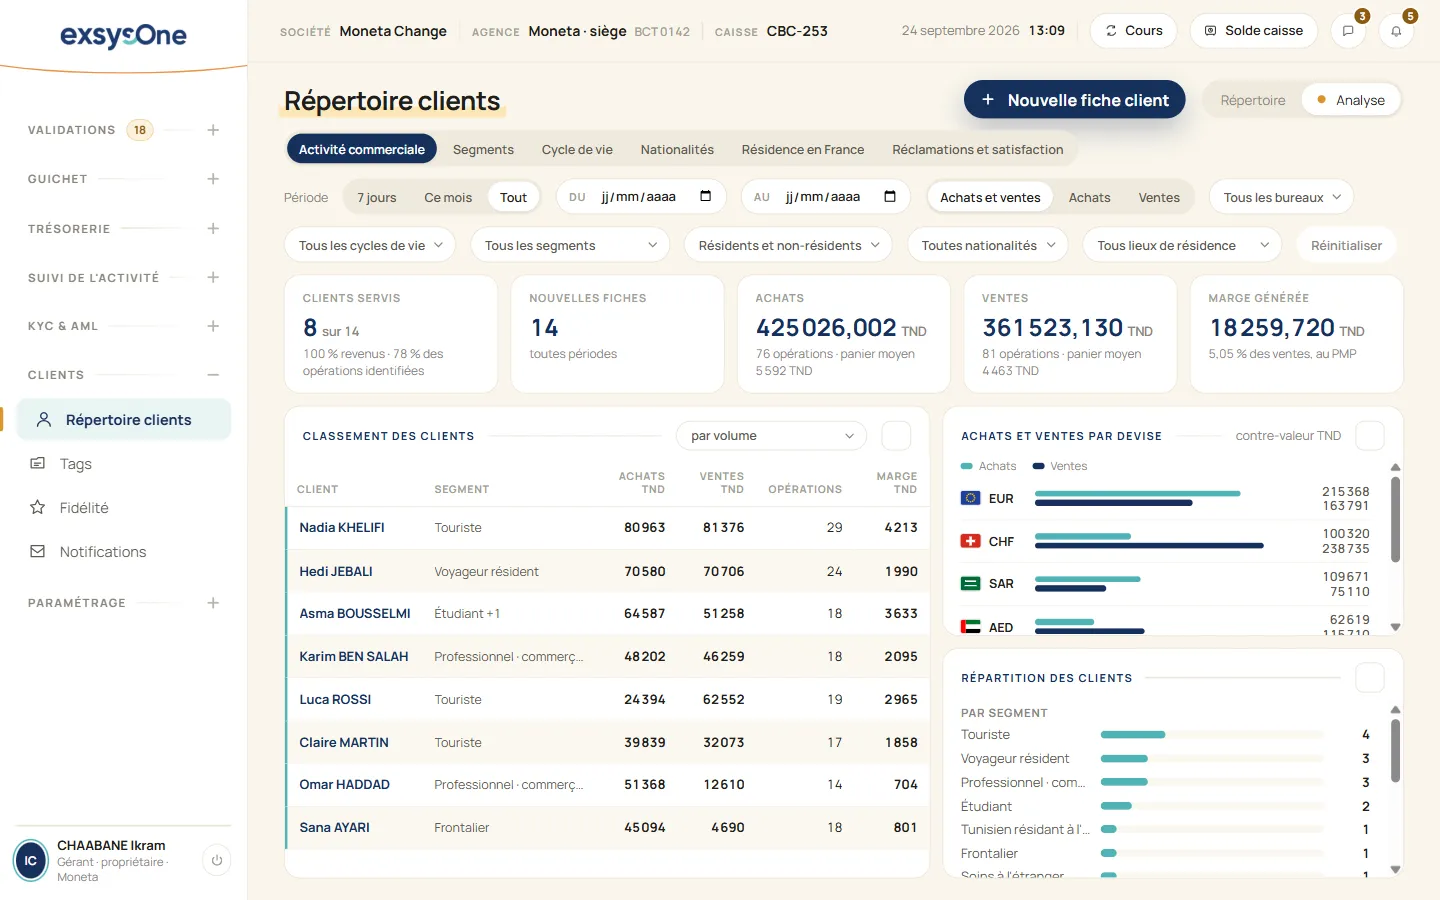The width and height of the screenshot is (1440, 900).
Task: Open the Réclamations et satisfaction tab
Action: pyautogui.click(x=978, y=149)
